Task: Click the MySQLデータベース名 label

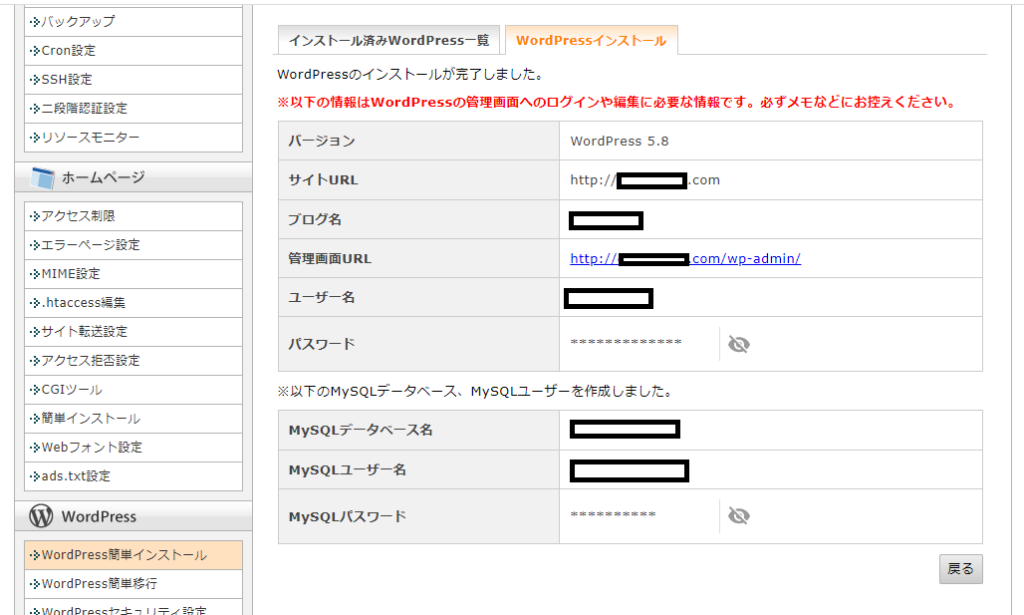Action: pyautogui.click(x=360, y=430)
